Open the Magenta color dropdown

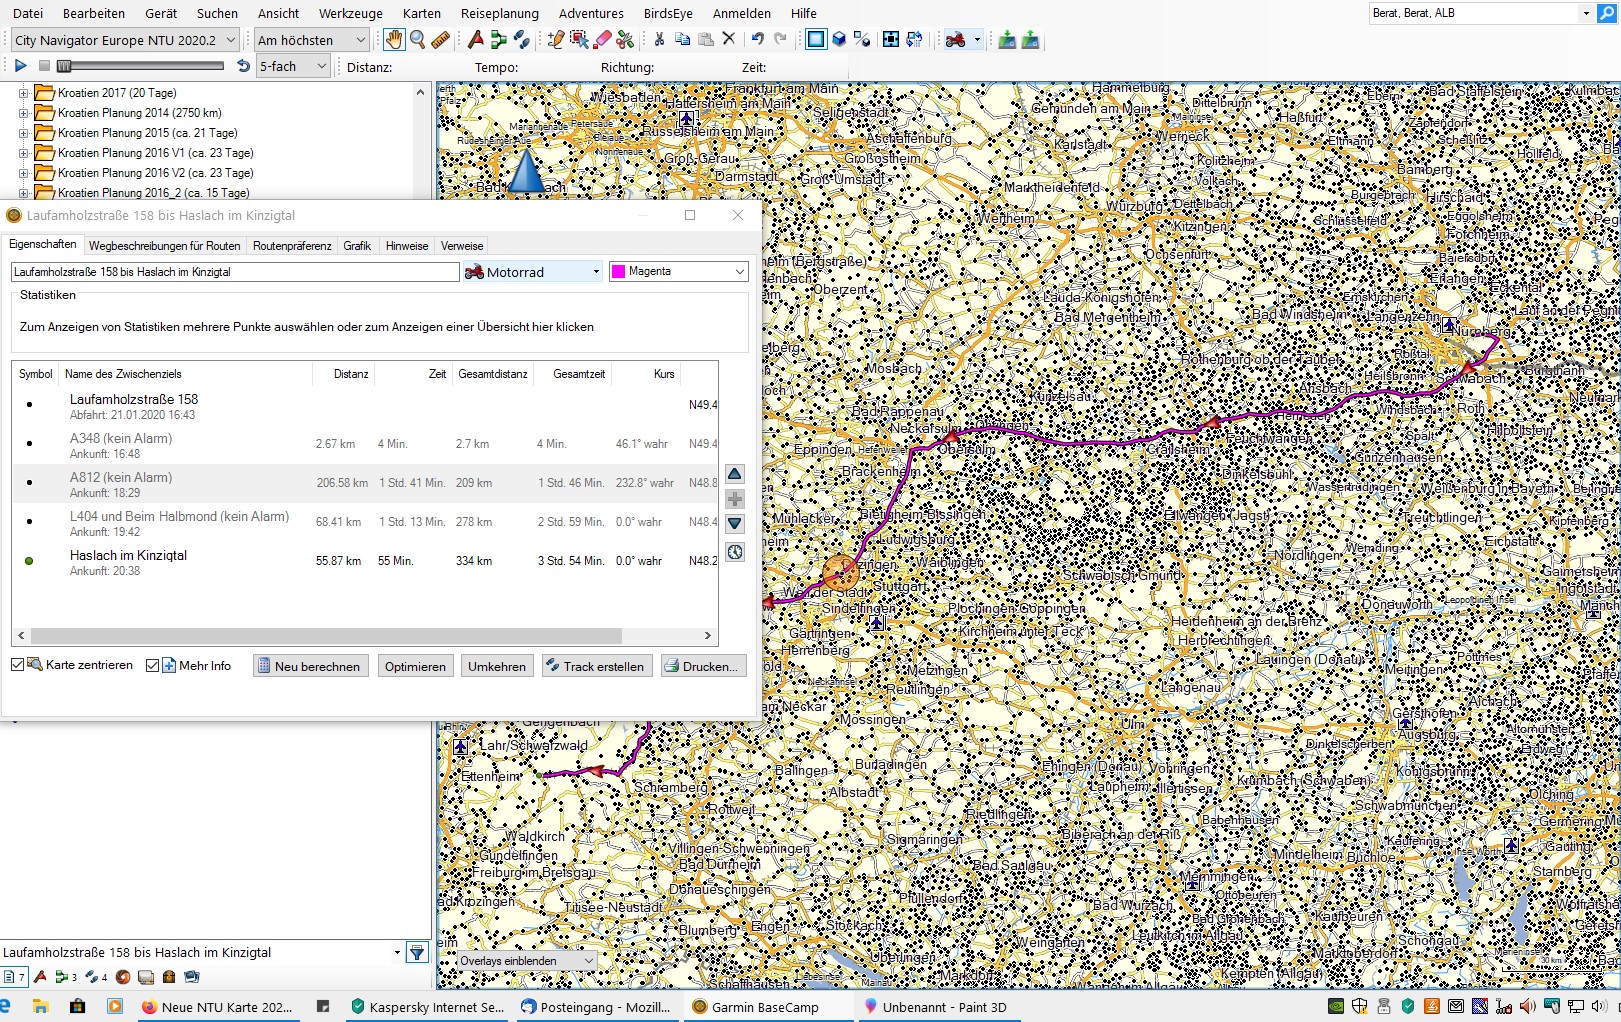coord(678,271)
